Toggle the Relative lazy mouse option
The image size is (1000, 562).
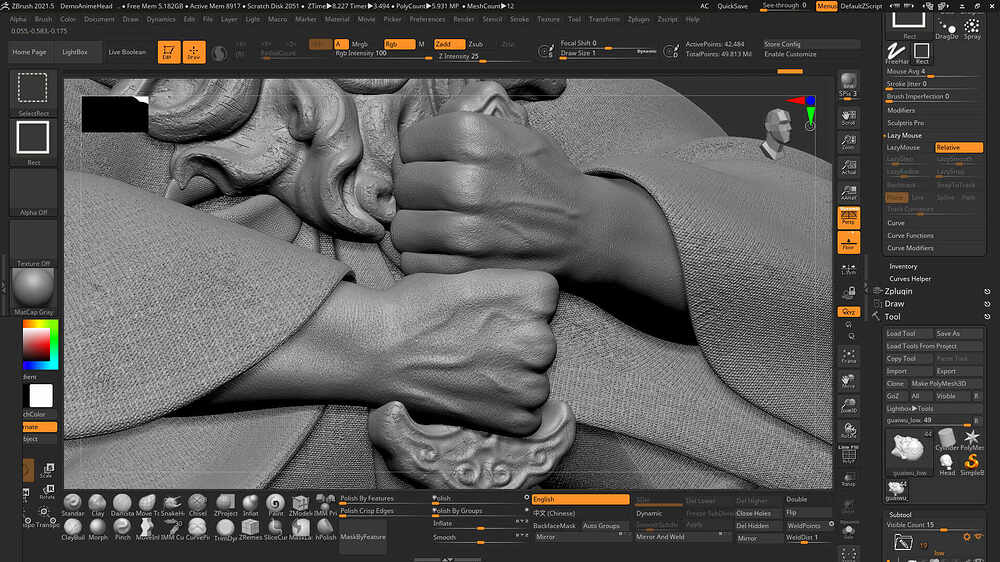pos(959,147)
